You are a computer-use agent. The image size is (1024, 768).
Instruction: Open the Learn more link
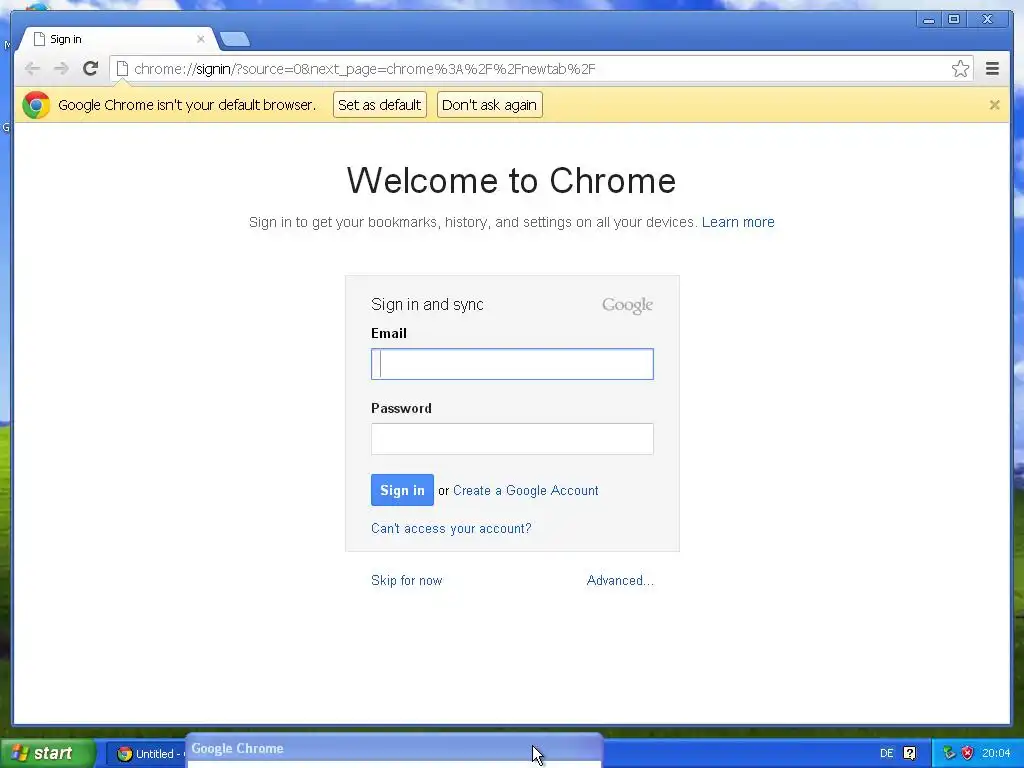(x=738, y=222)
